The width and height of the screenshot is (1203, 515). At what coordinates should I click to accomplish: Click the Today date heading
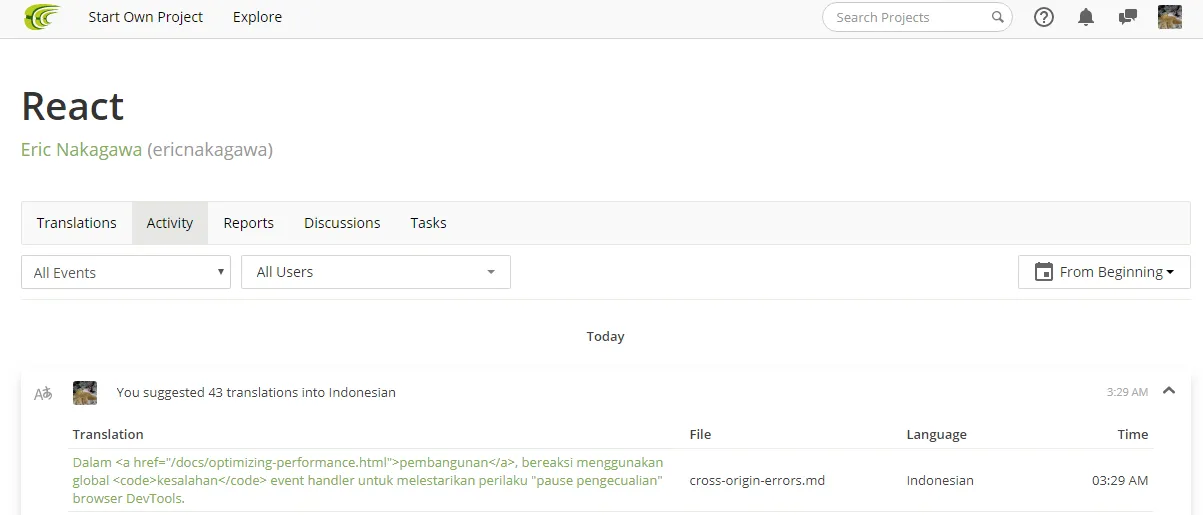tap(606, 337)
